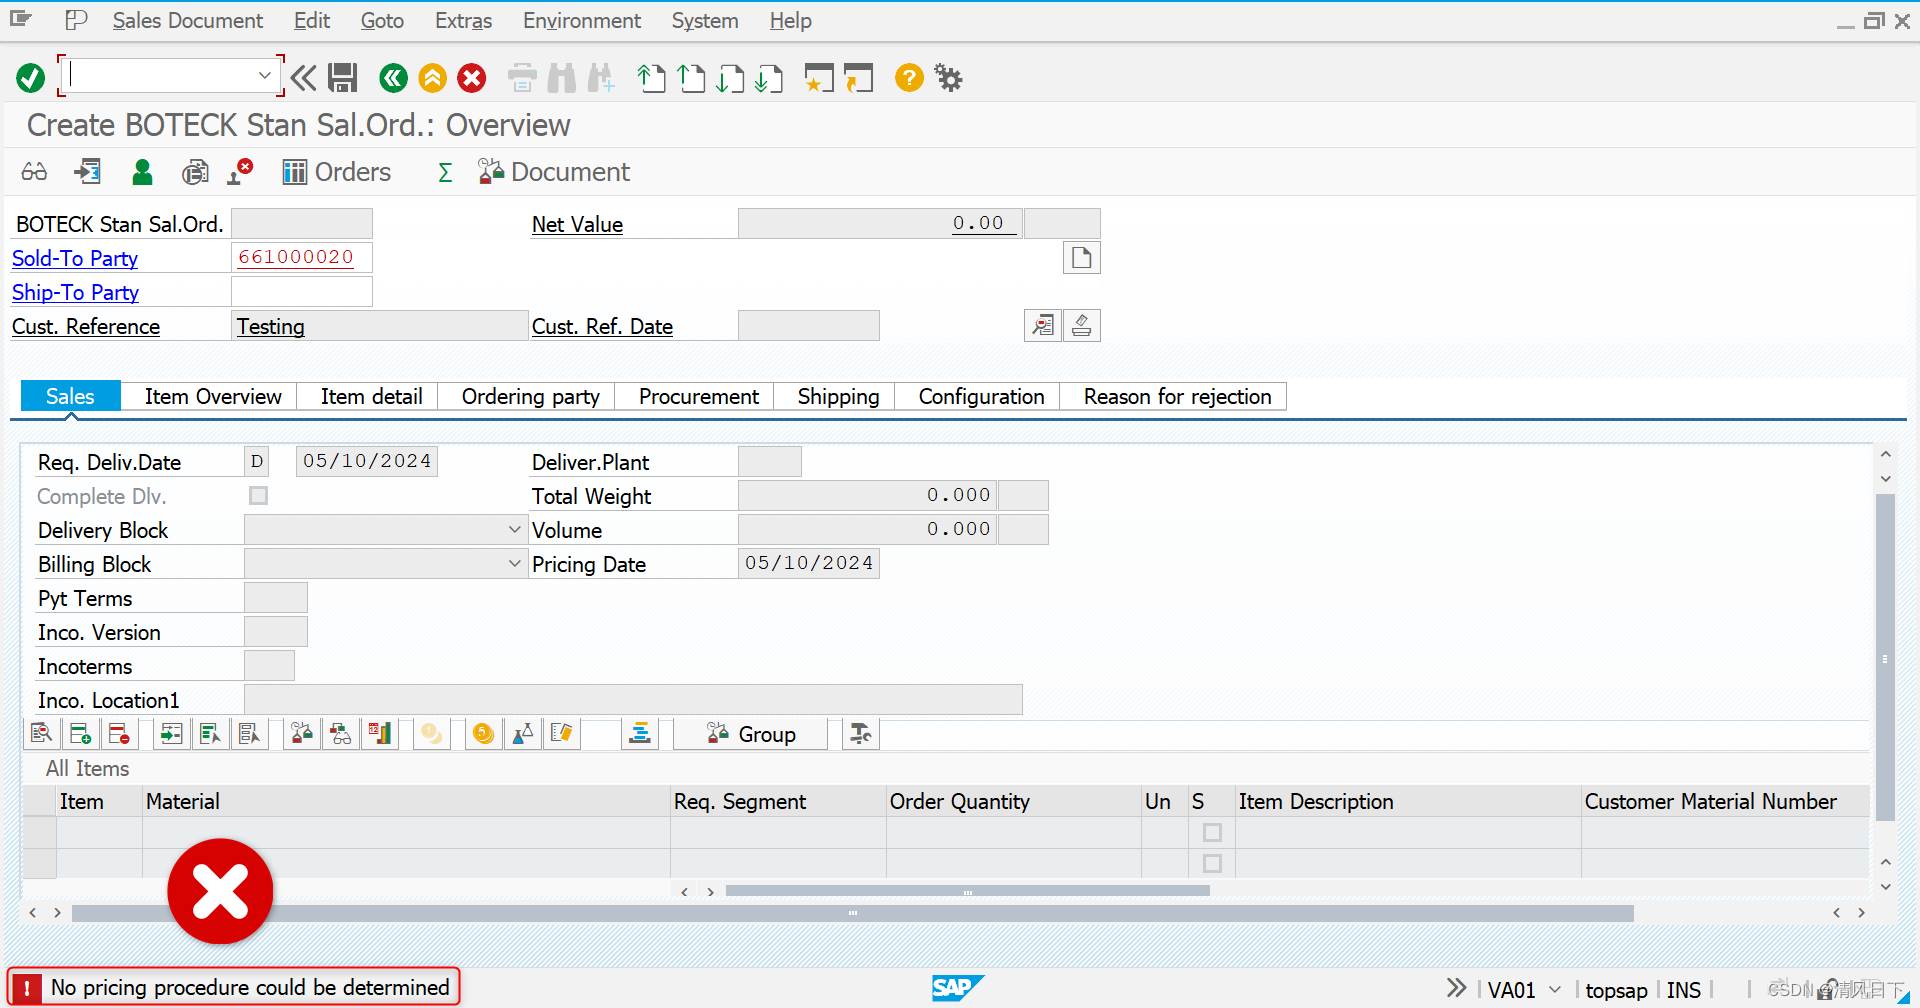Open the System menu
Screen dimensions: 1920x1008
click(705, 20)
